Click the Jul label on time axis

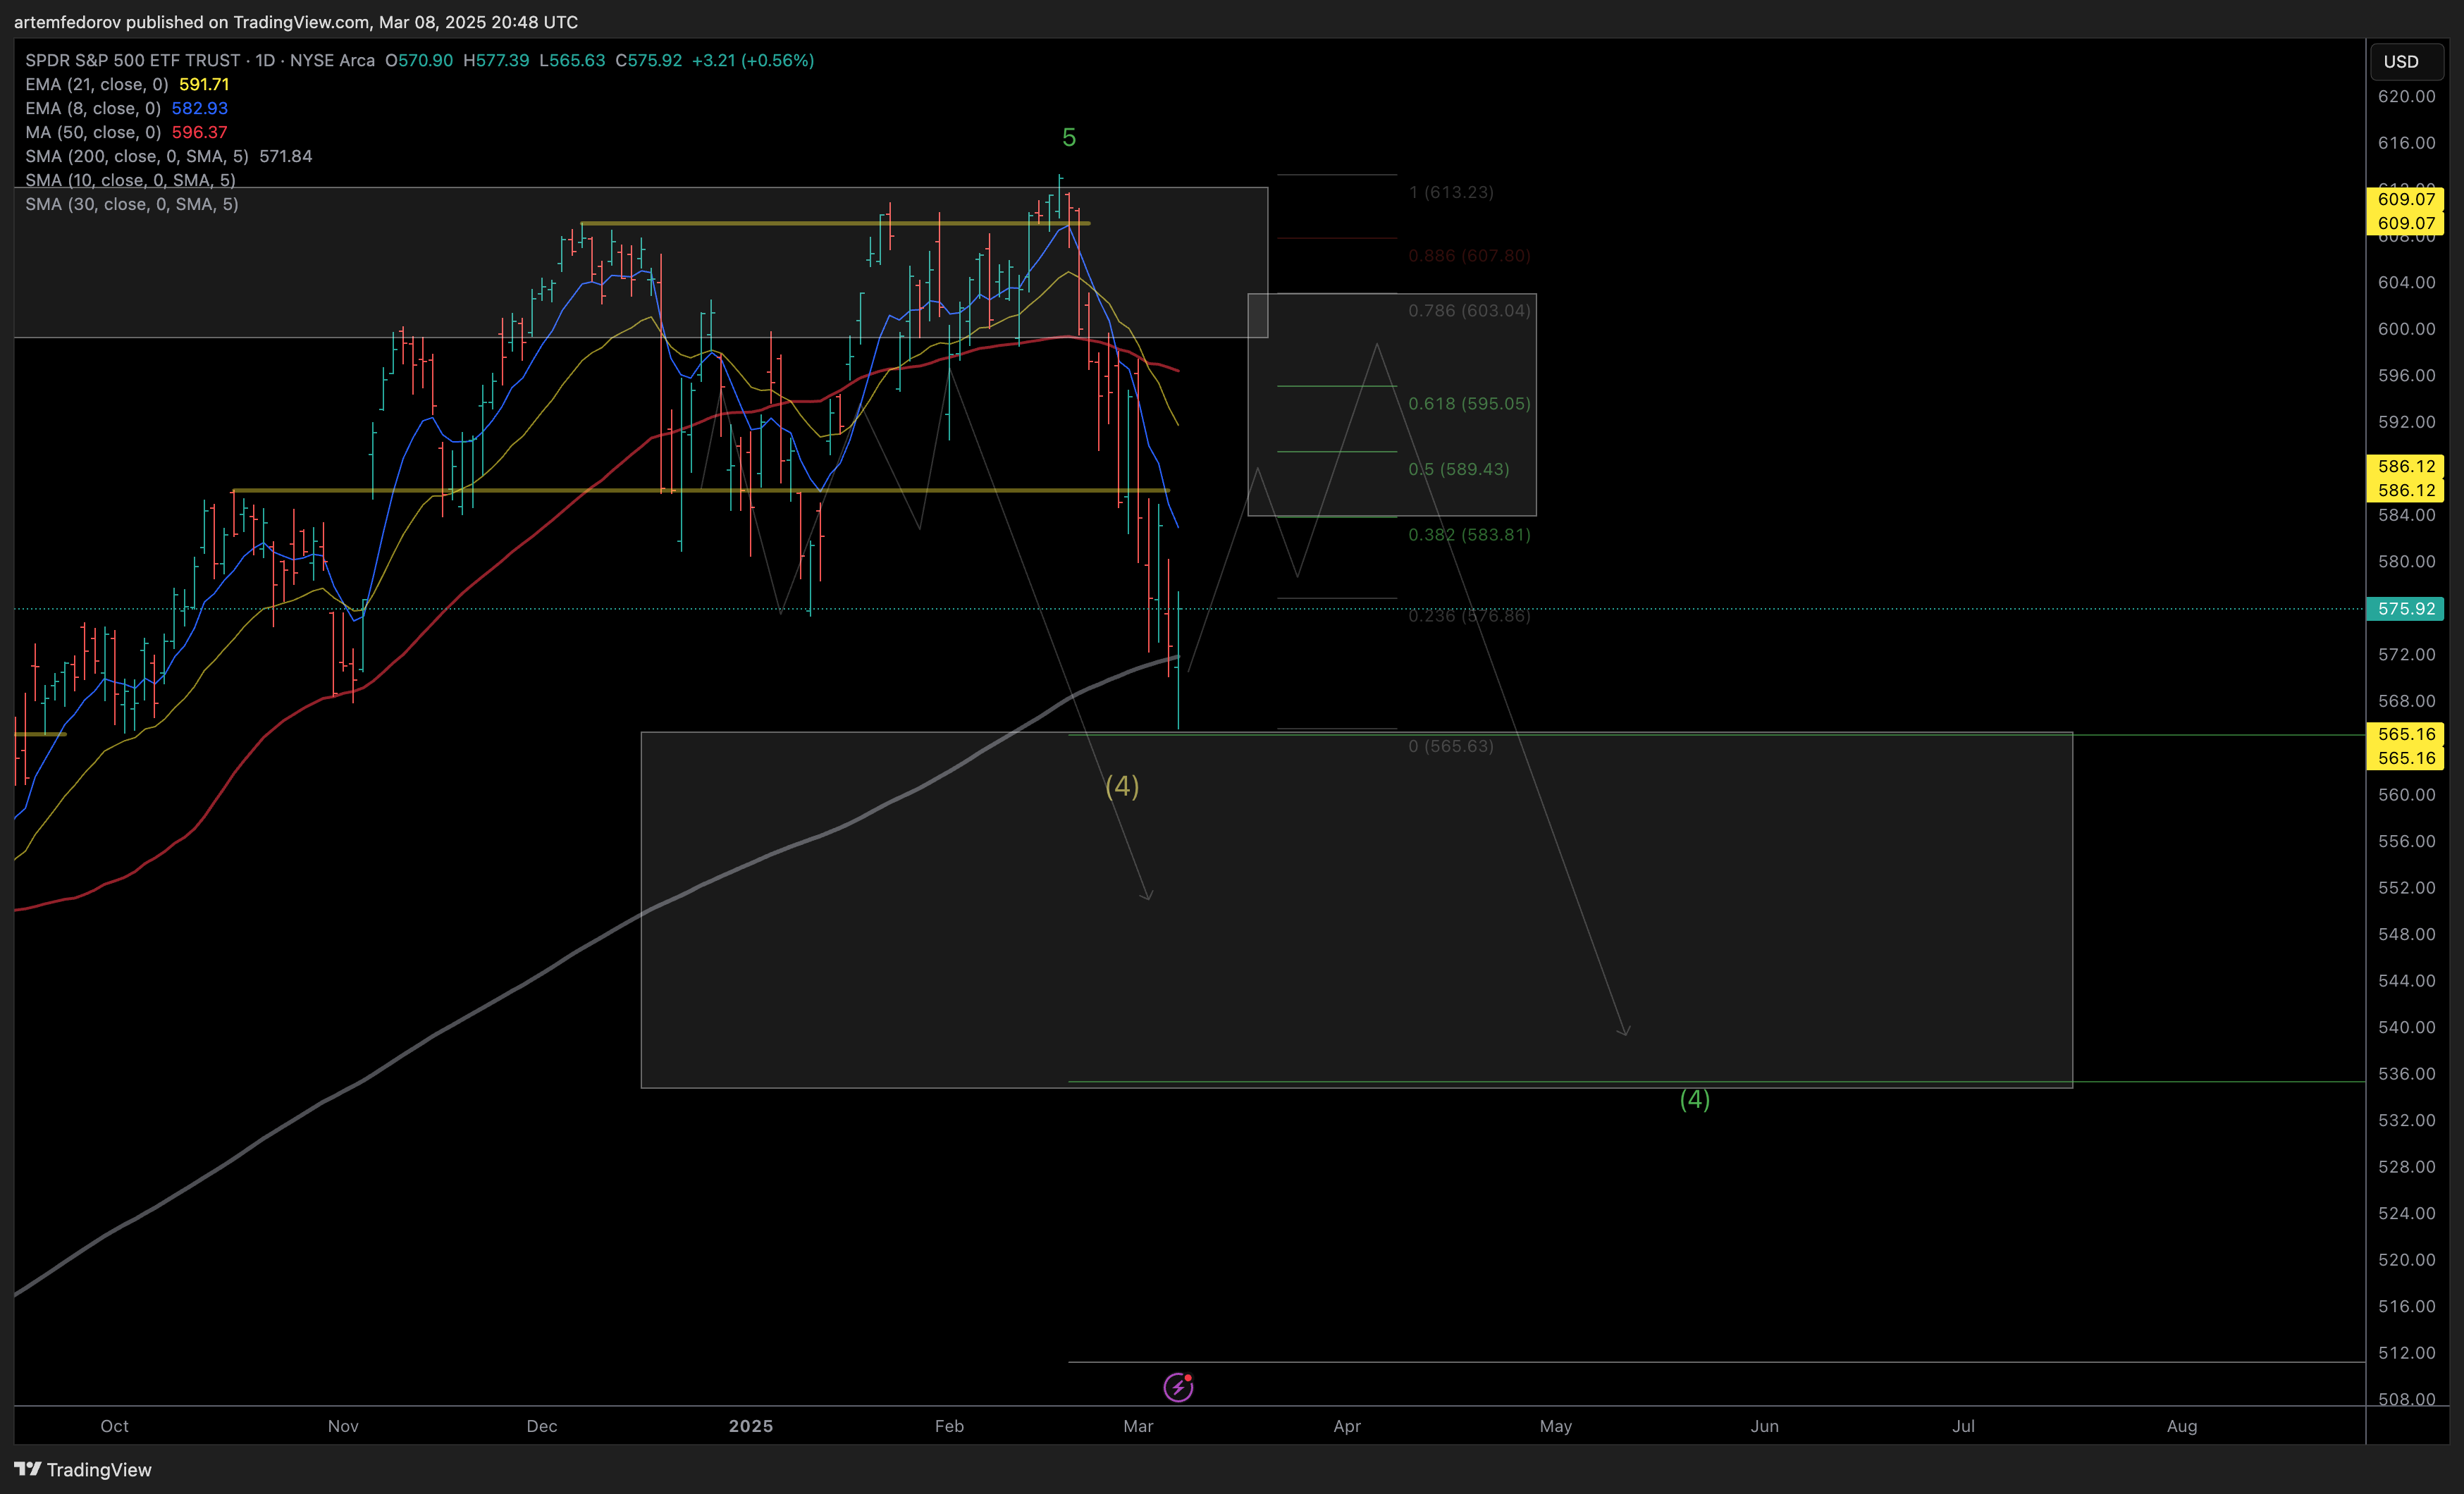coord(1963,1426)
